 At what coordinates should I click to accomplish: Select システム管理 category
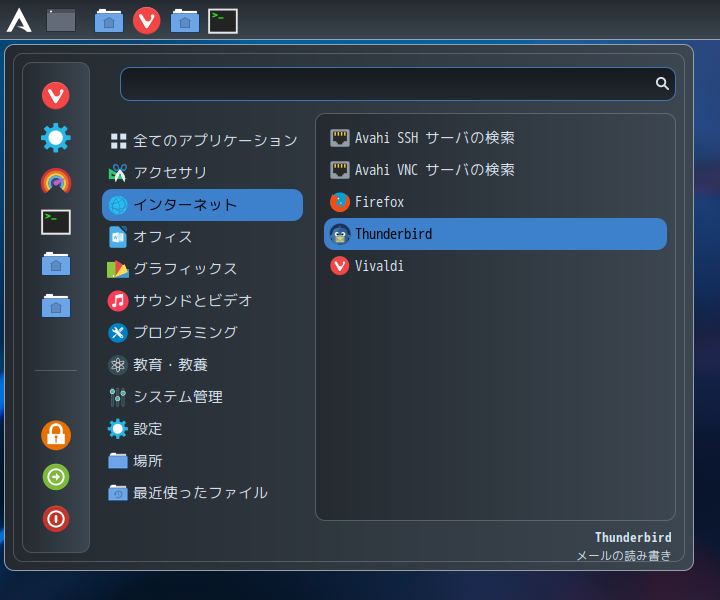point(202,397)
